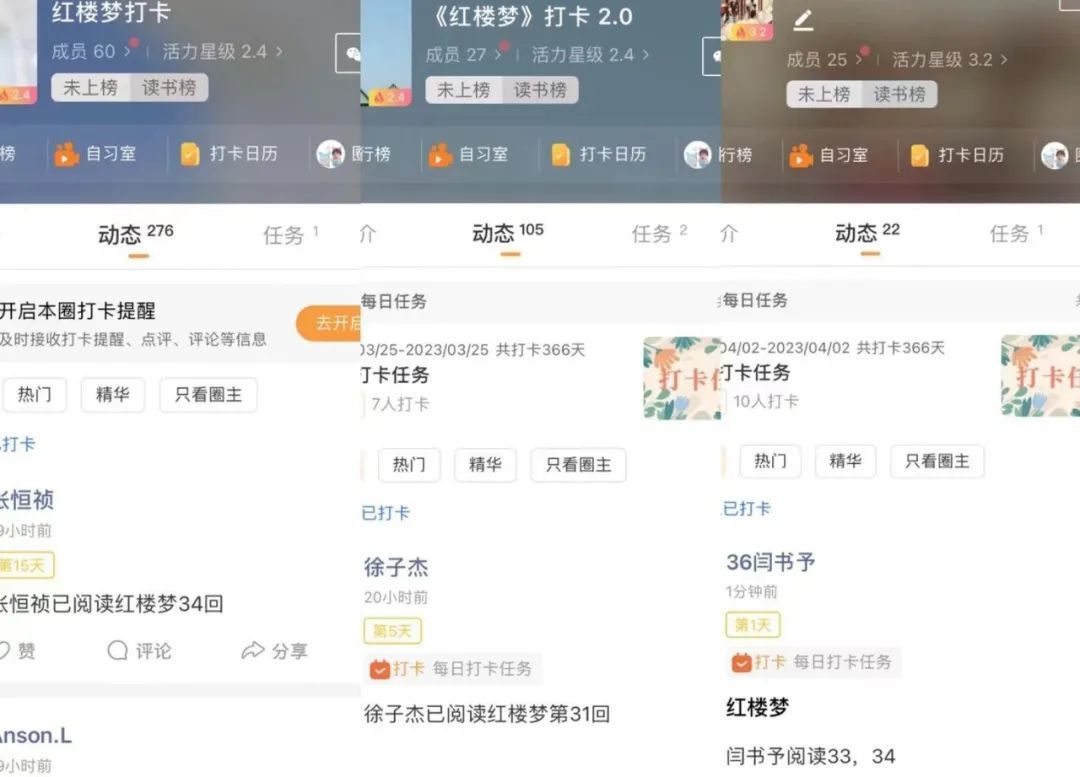
Task: Select the 动态 105 tab
Action: click(x=508, y=234)
